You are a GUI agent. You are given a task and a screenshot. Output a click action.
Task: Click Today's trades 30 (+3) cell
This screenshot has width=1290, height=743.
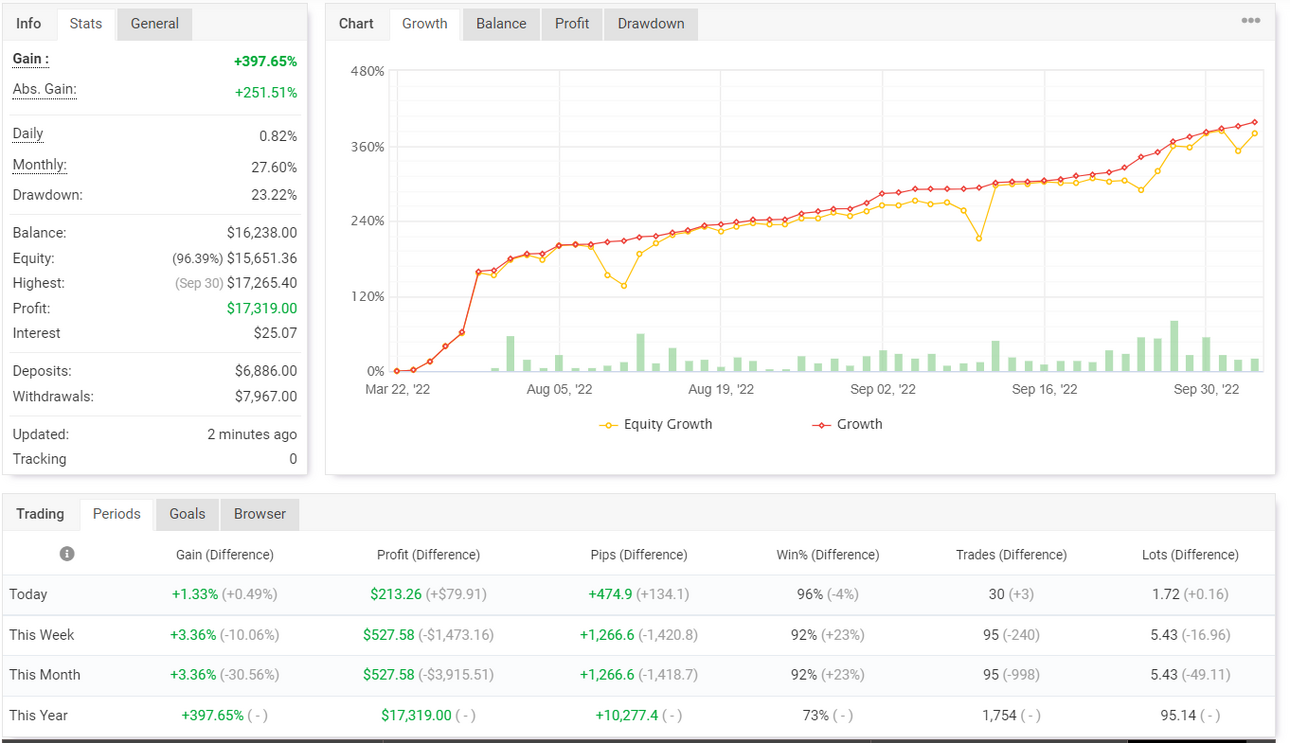(1011, 594)
